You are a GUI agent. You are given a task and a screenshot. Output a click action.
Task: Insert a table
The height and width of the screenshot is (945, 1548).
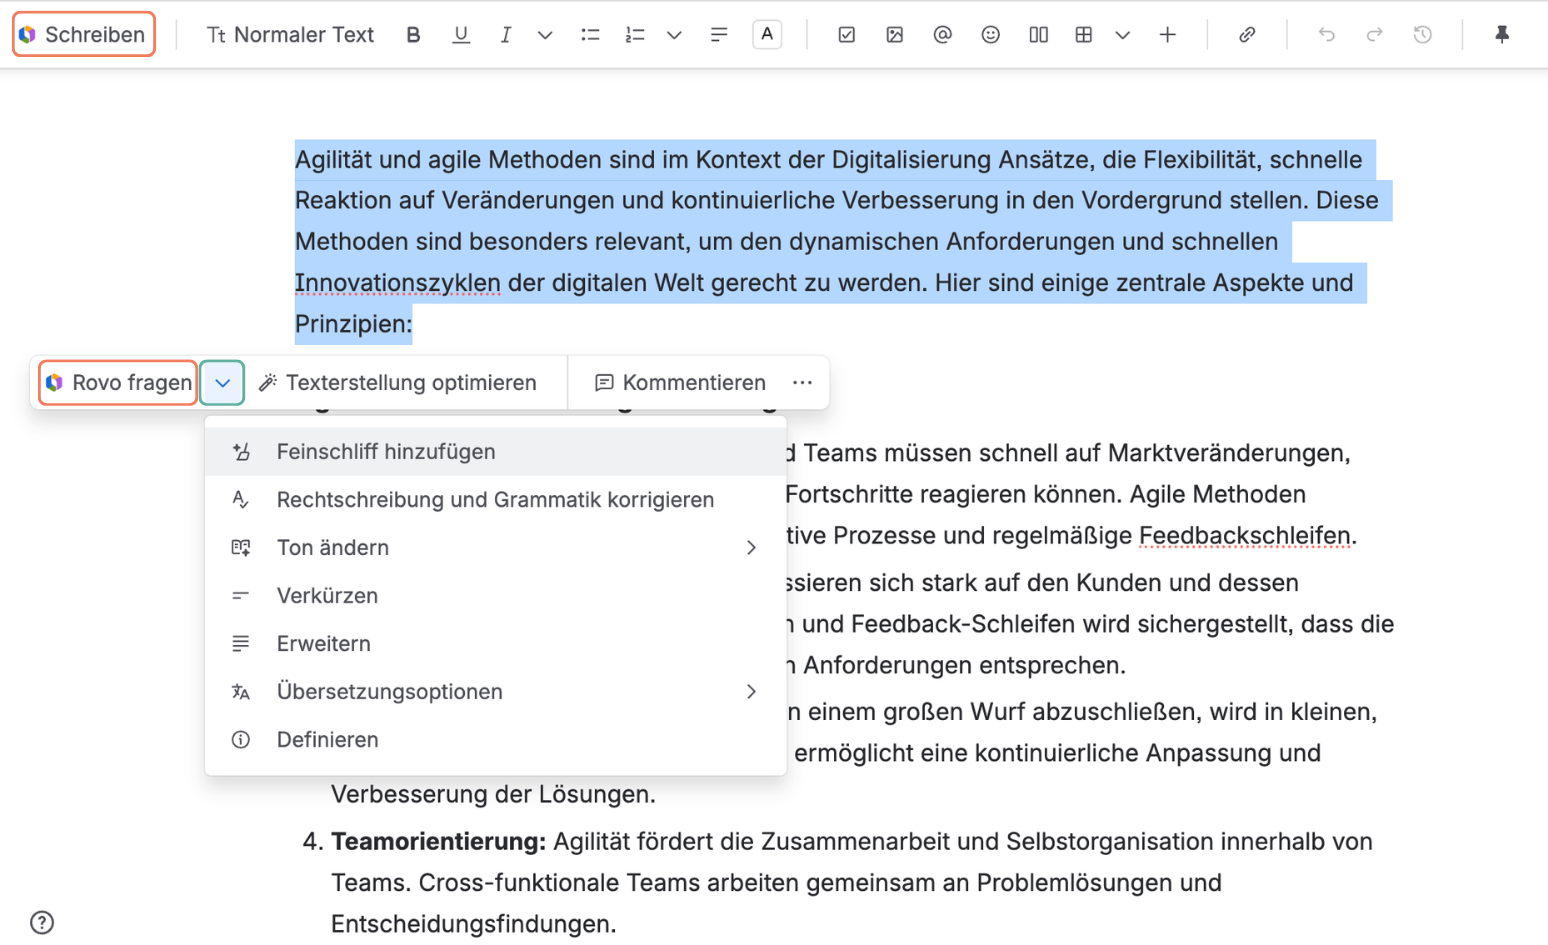click(x=1084, y=35)
